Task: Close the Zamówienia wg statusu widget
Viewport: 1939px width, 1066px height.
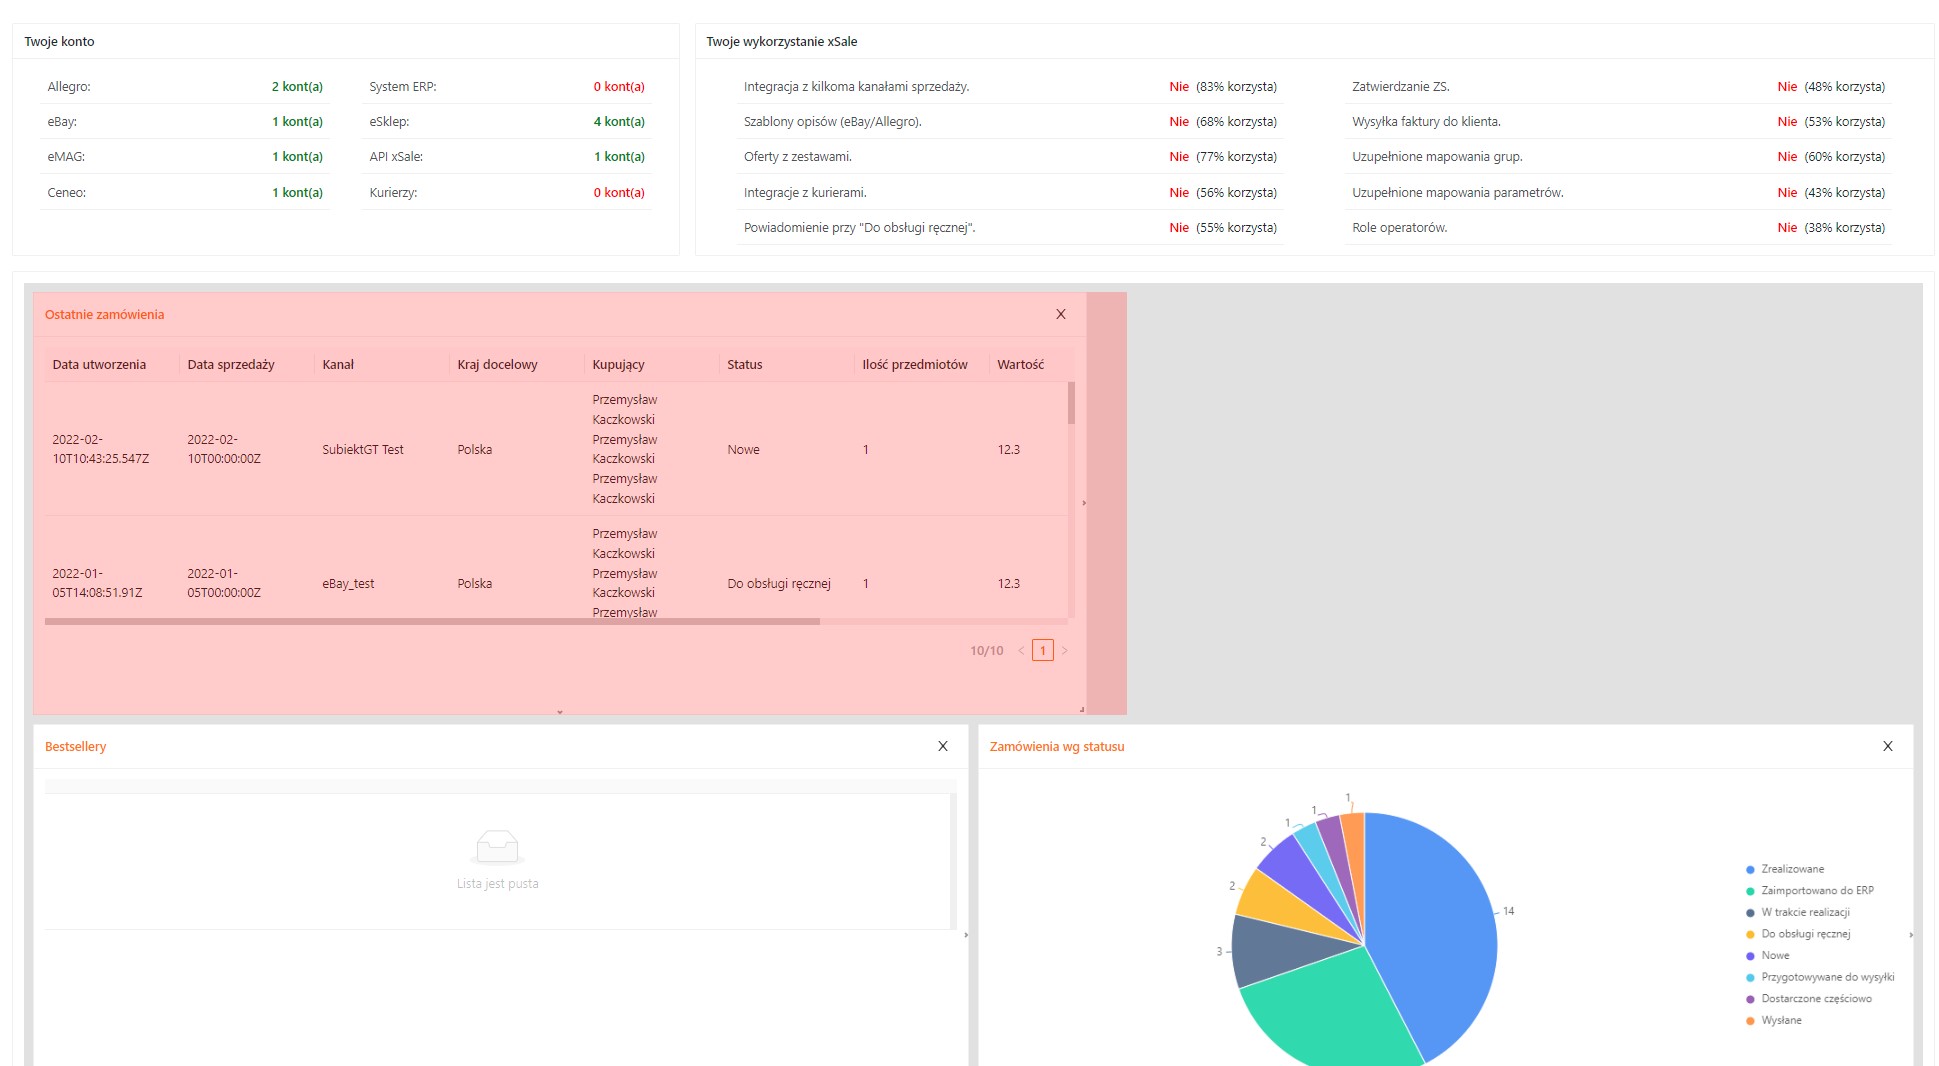Action: [x=1888, y=746]
